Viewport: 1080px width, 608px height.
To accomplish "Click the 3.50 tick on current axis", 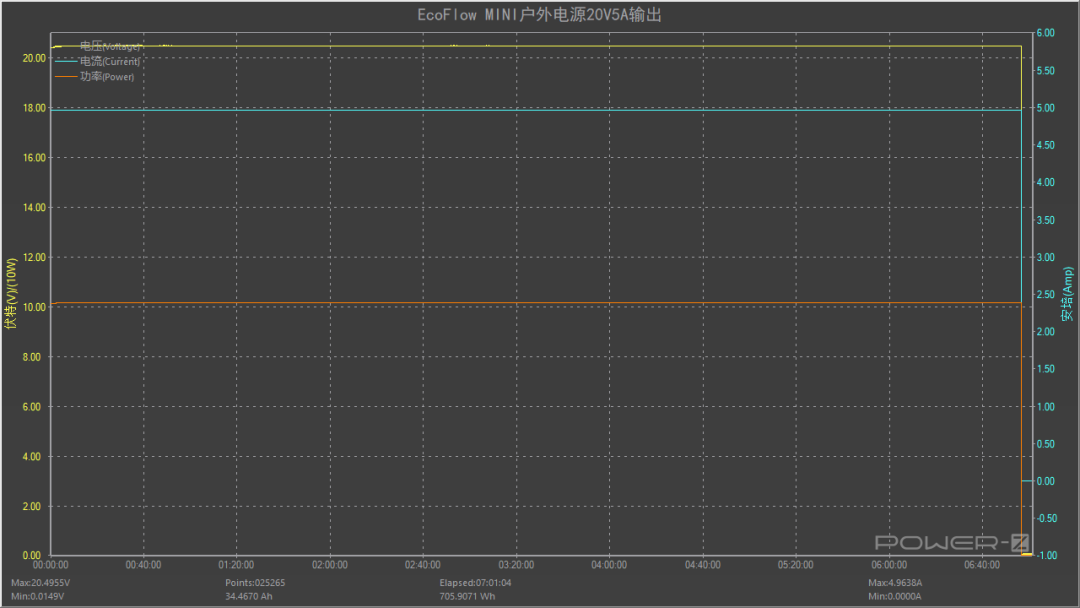I will [1046, 220].
